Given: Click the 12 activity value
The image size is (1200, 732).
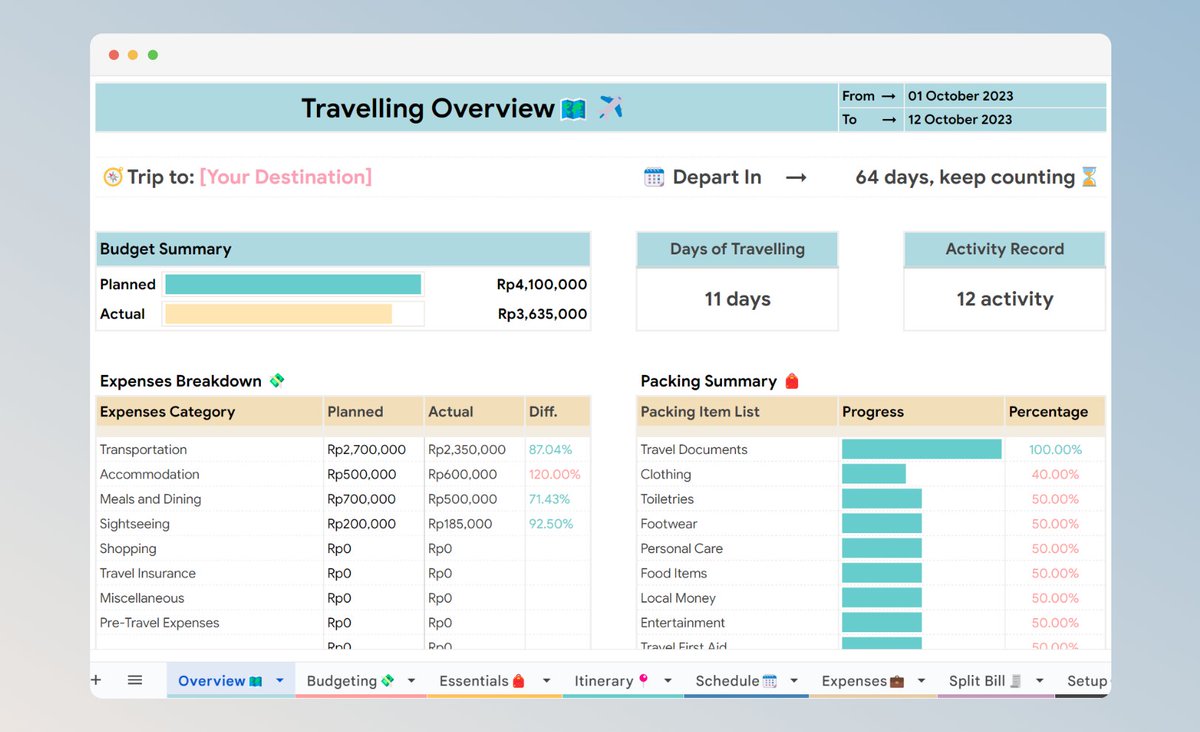Looking at the screenshot, I should [1005, 299].
